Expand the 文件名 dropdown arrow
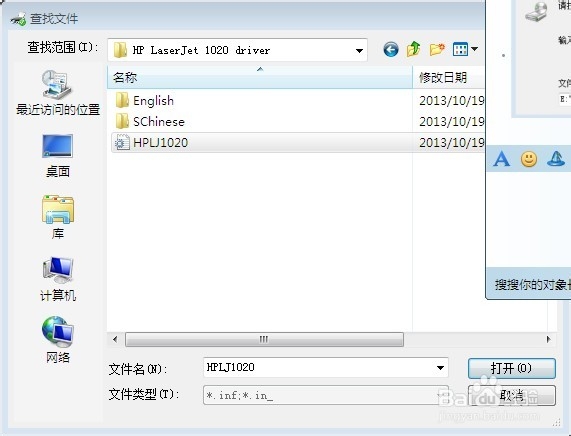This screenshot has height=436, width=571. 440,368
